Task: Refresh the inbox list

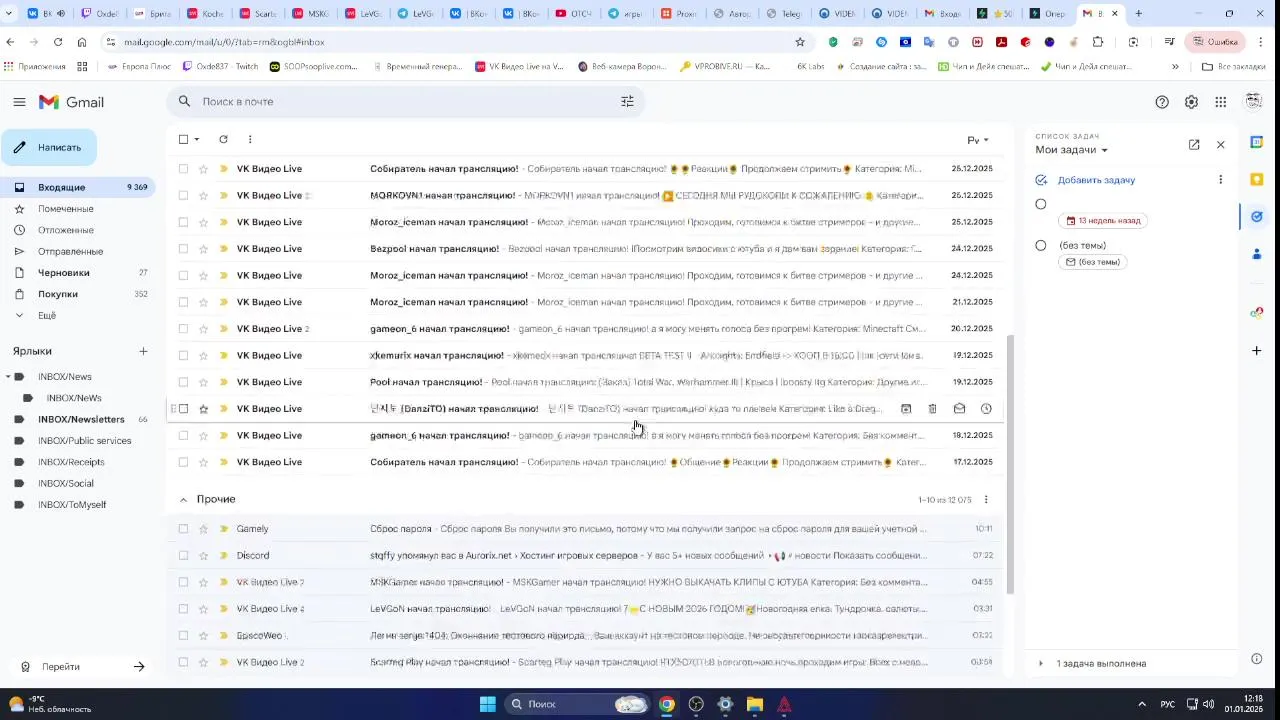Action: (223, 139)
